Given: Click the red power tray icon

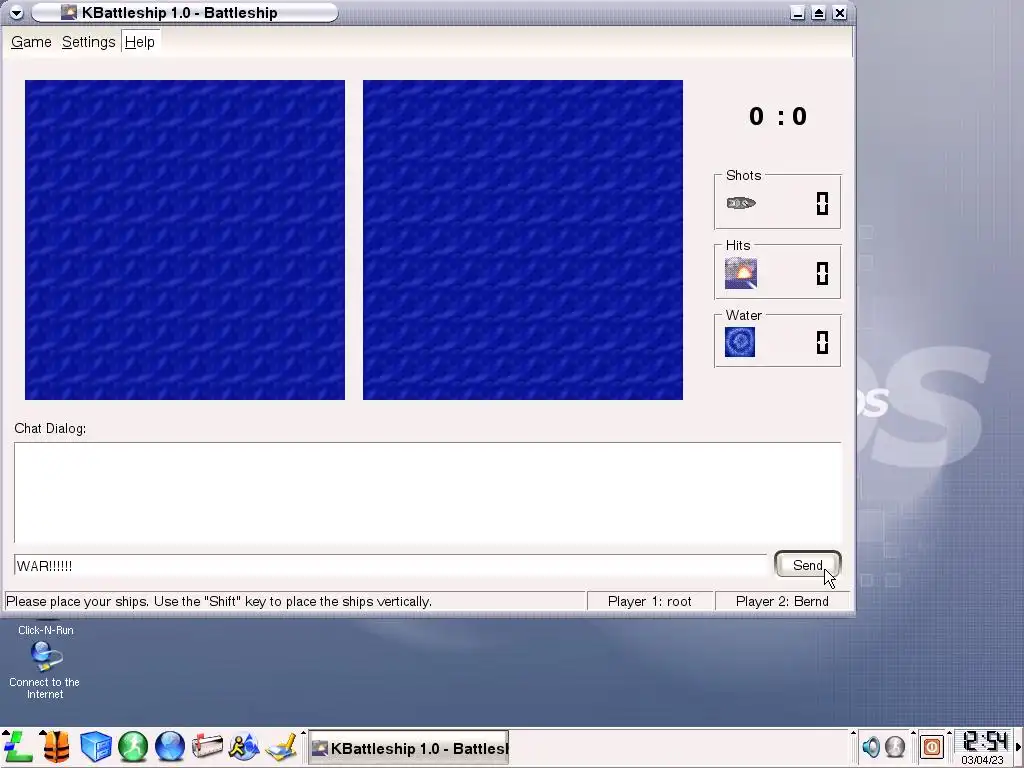Looking at the screenshot, I should coord(932,746).
